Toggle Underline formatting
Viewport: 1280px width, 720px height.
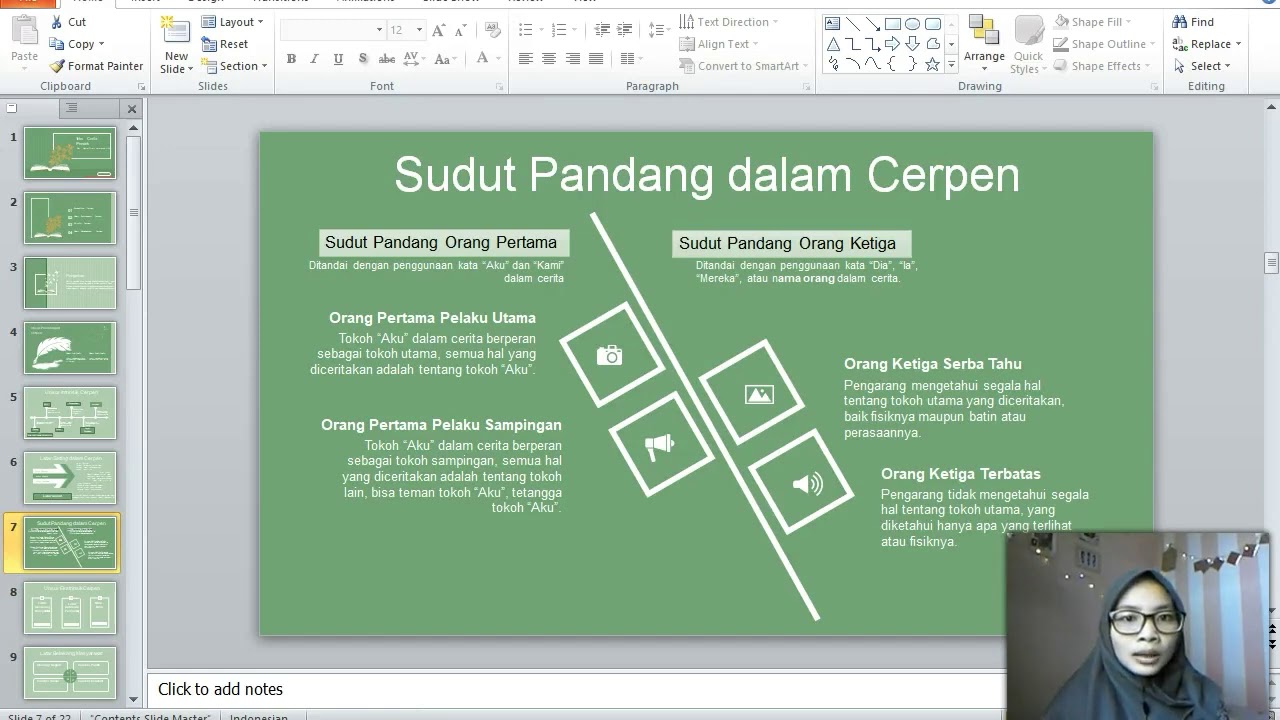pyautogui.click(x=338, y=59)
